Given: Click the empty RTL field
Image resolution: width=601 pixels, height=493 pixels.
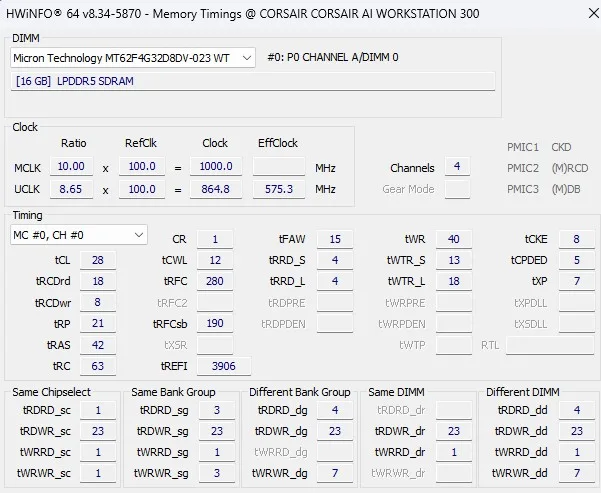Looking at the screenshot, I should [549, 345].
